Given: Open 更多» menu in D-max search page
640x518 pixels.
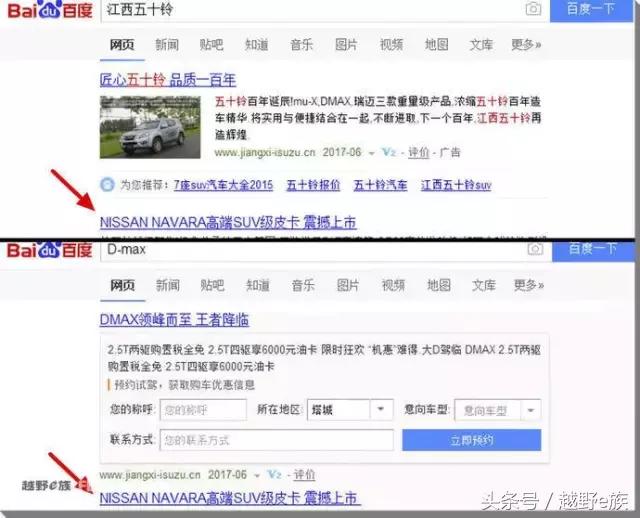Looking at the screenshot, I should click(x=529, y=285).
